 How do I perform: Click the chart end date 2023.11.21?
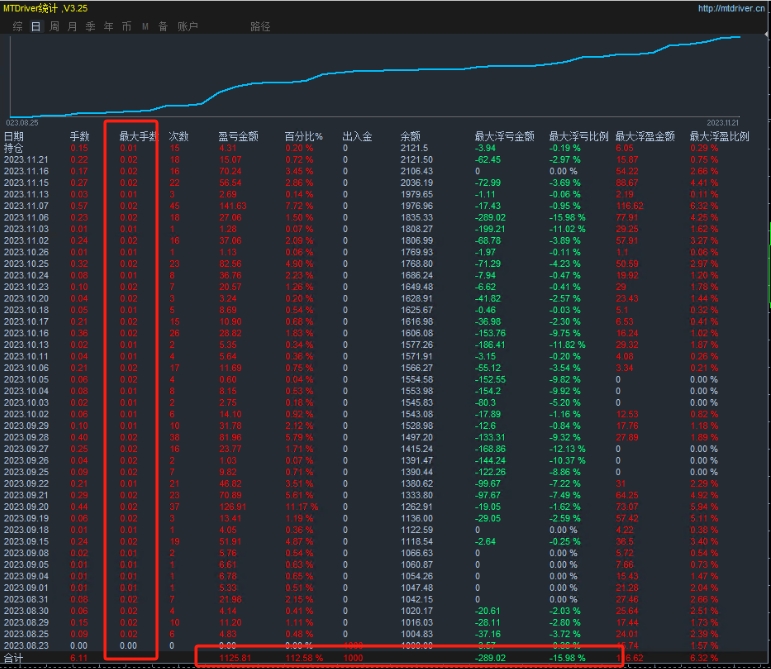pos(723,123)
